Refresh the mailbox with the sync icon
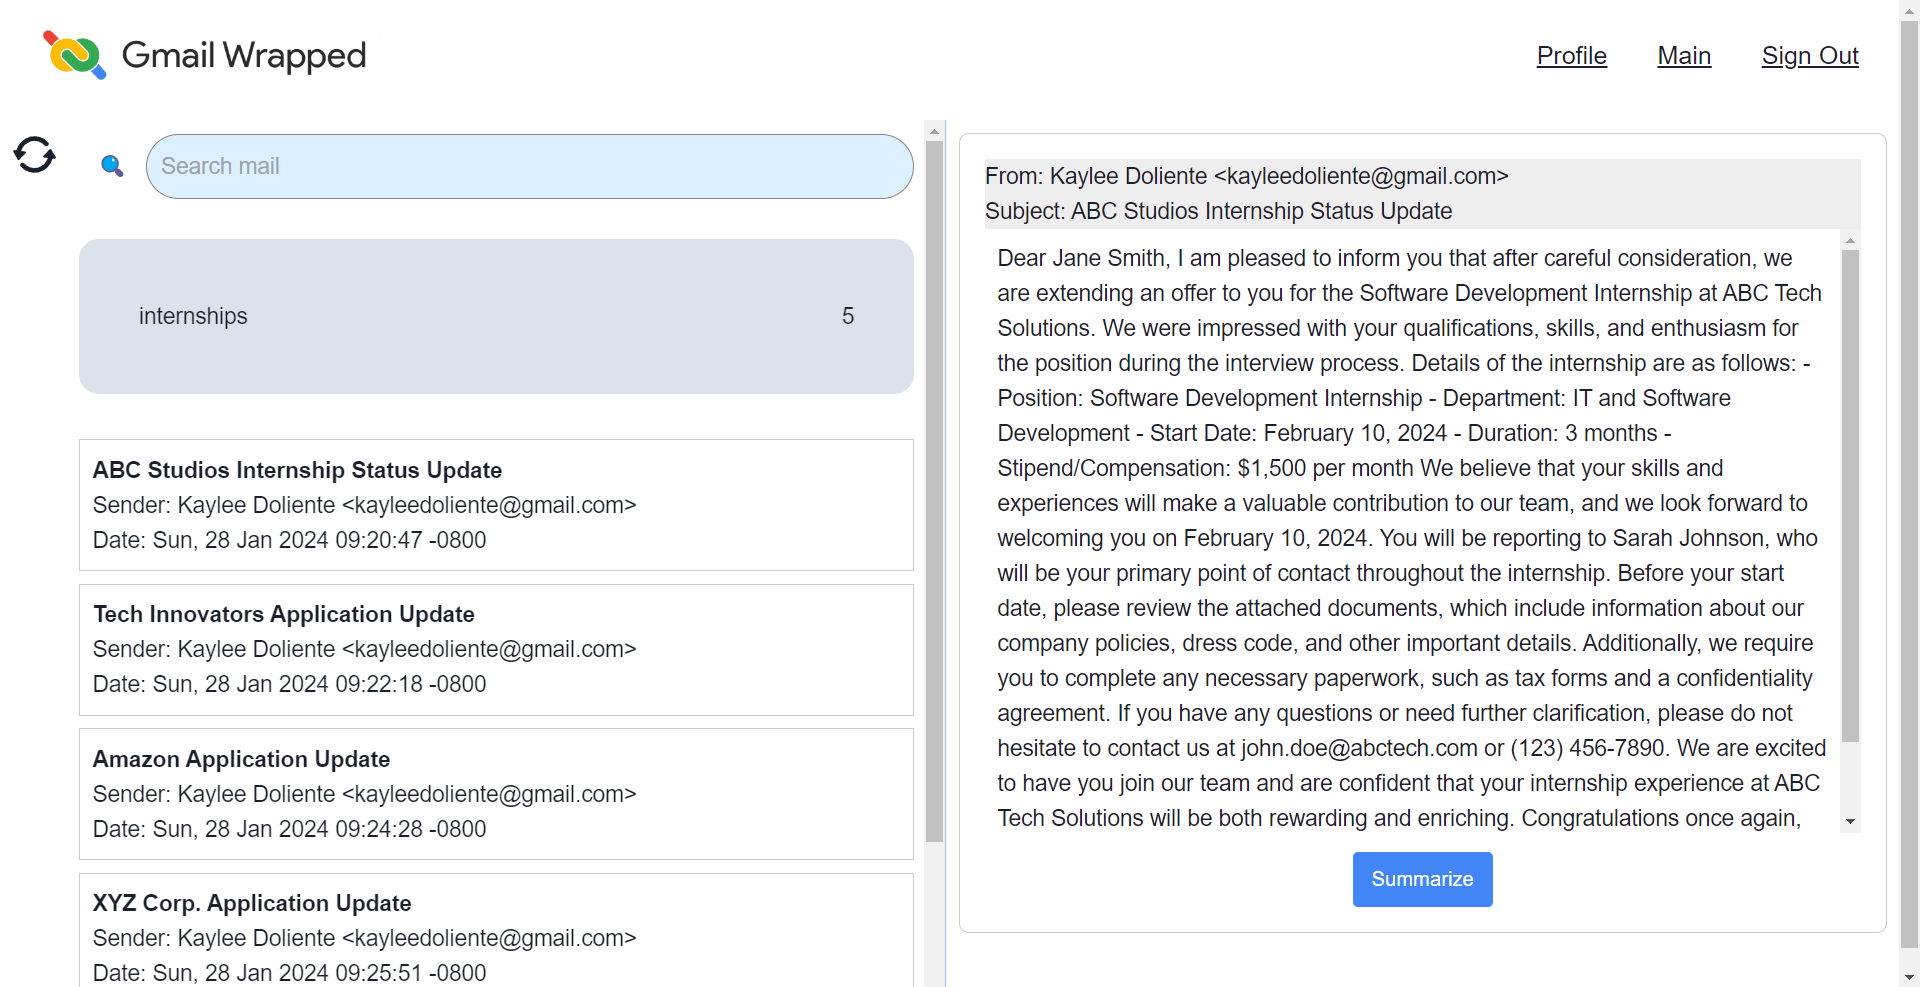 click(x=35, y=155)
